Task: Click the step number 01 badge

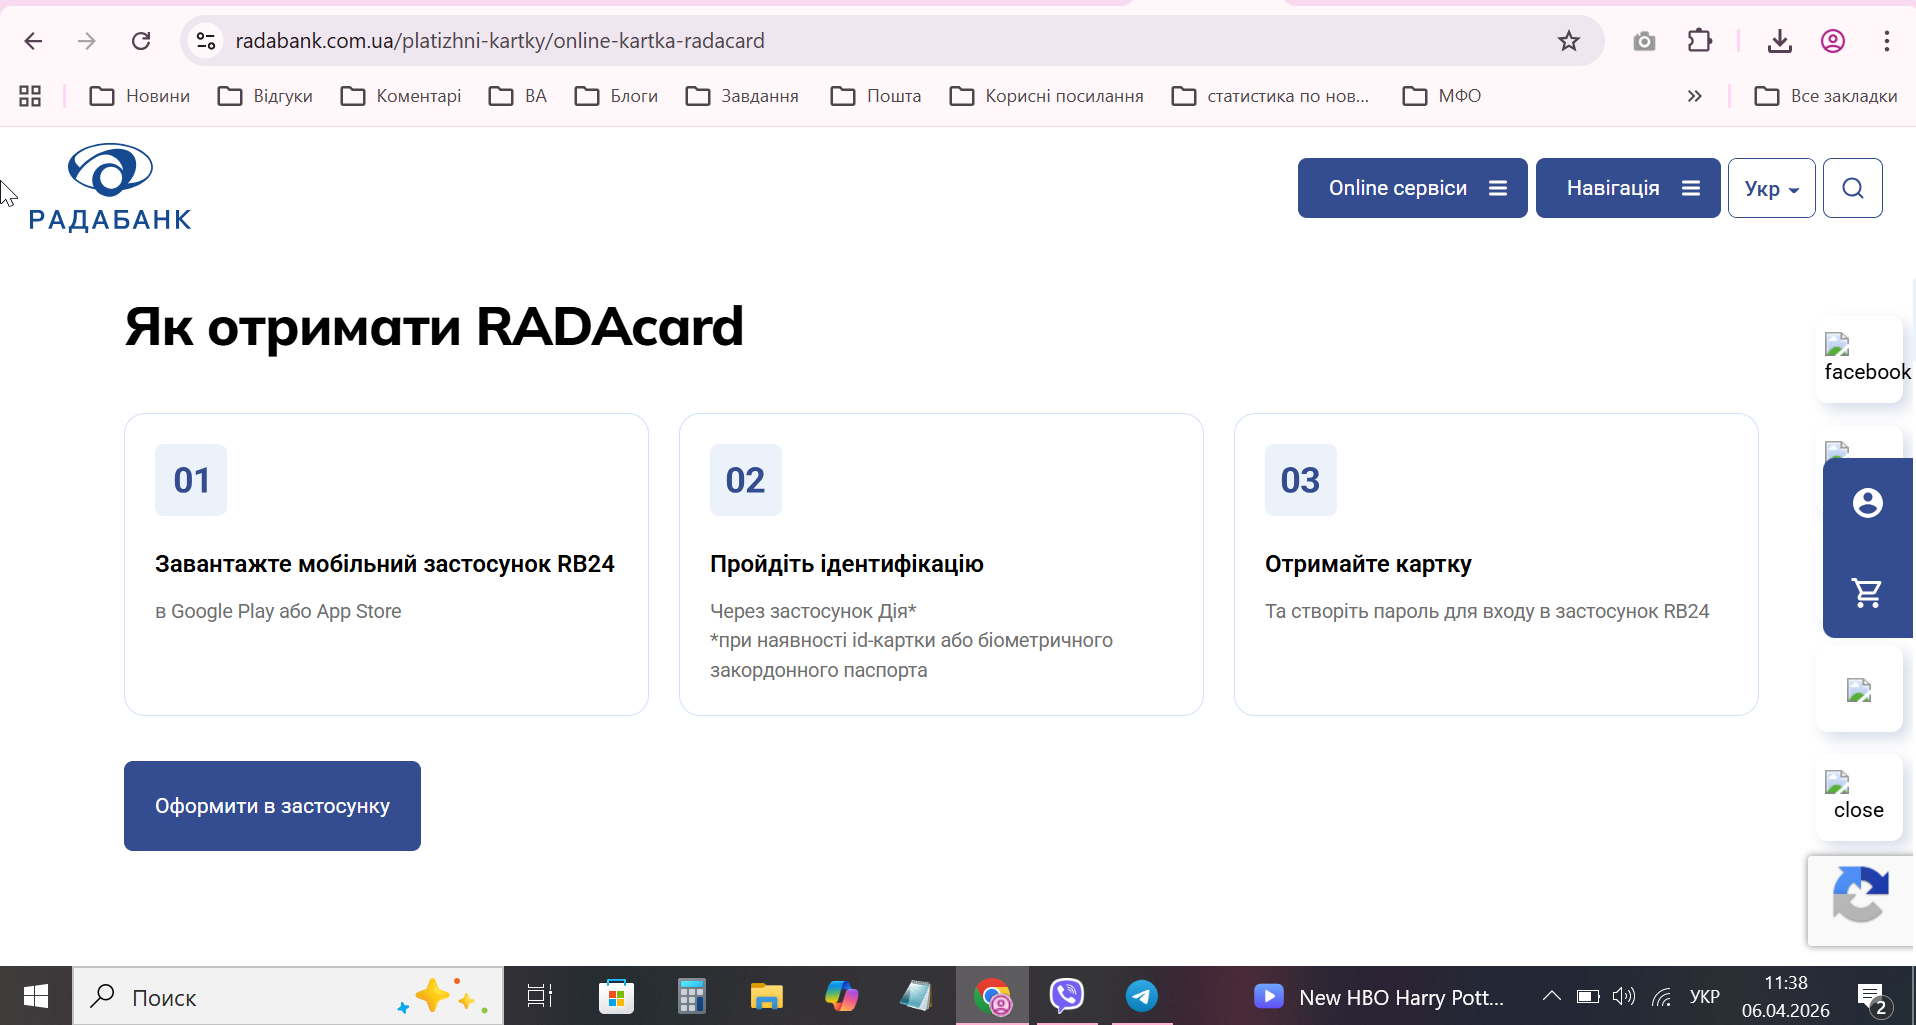Action: tap(191, 480)
